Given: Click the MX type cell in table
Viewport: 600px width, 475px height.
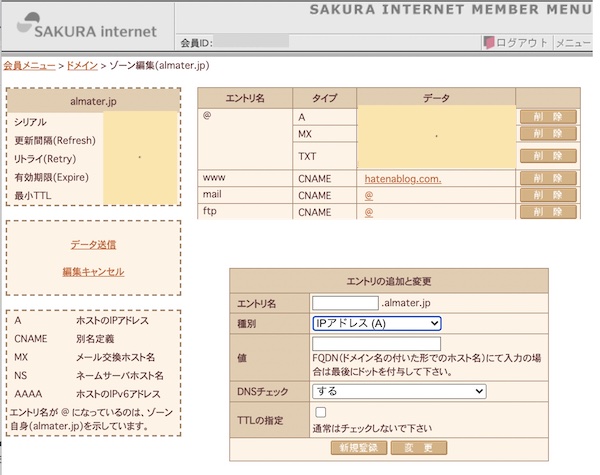Looking at the screenshot, I should click(x=324, y=134).
